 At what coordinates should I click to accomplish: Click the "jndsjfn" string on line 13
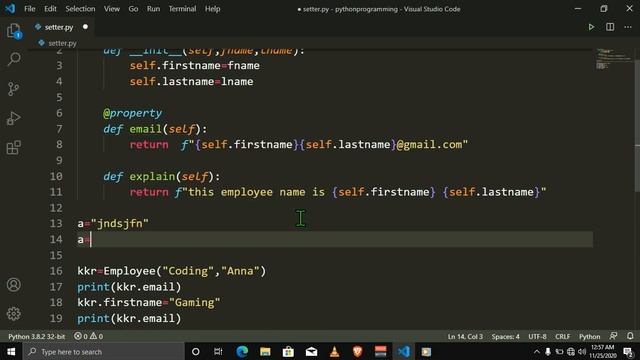coord(120,224)
